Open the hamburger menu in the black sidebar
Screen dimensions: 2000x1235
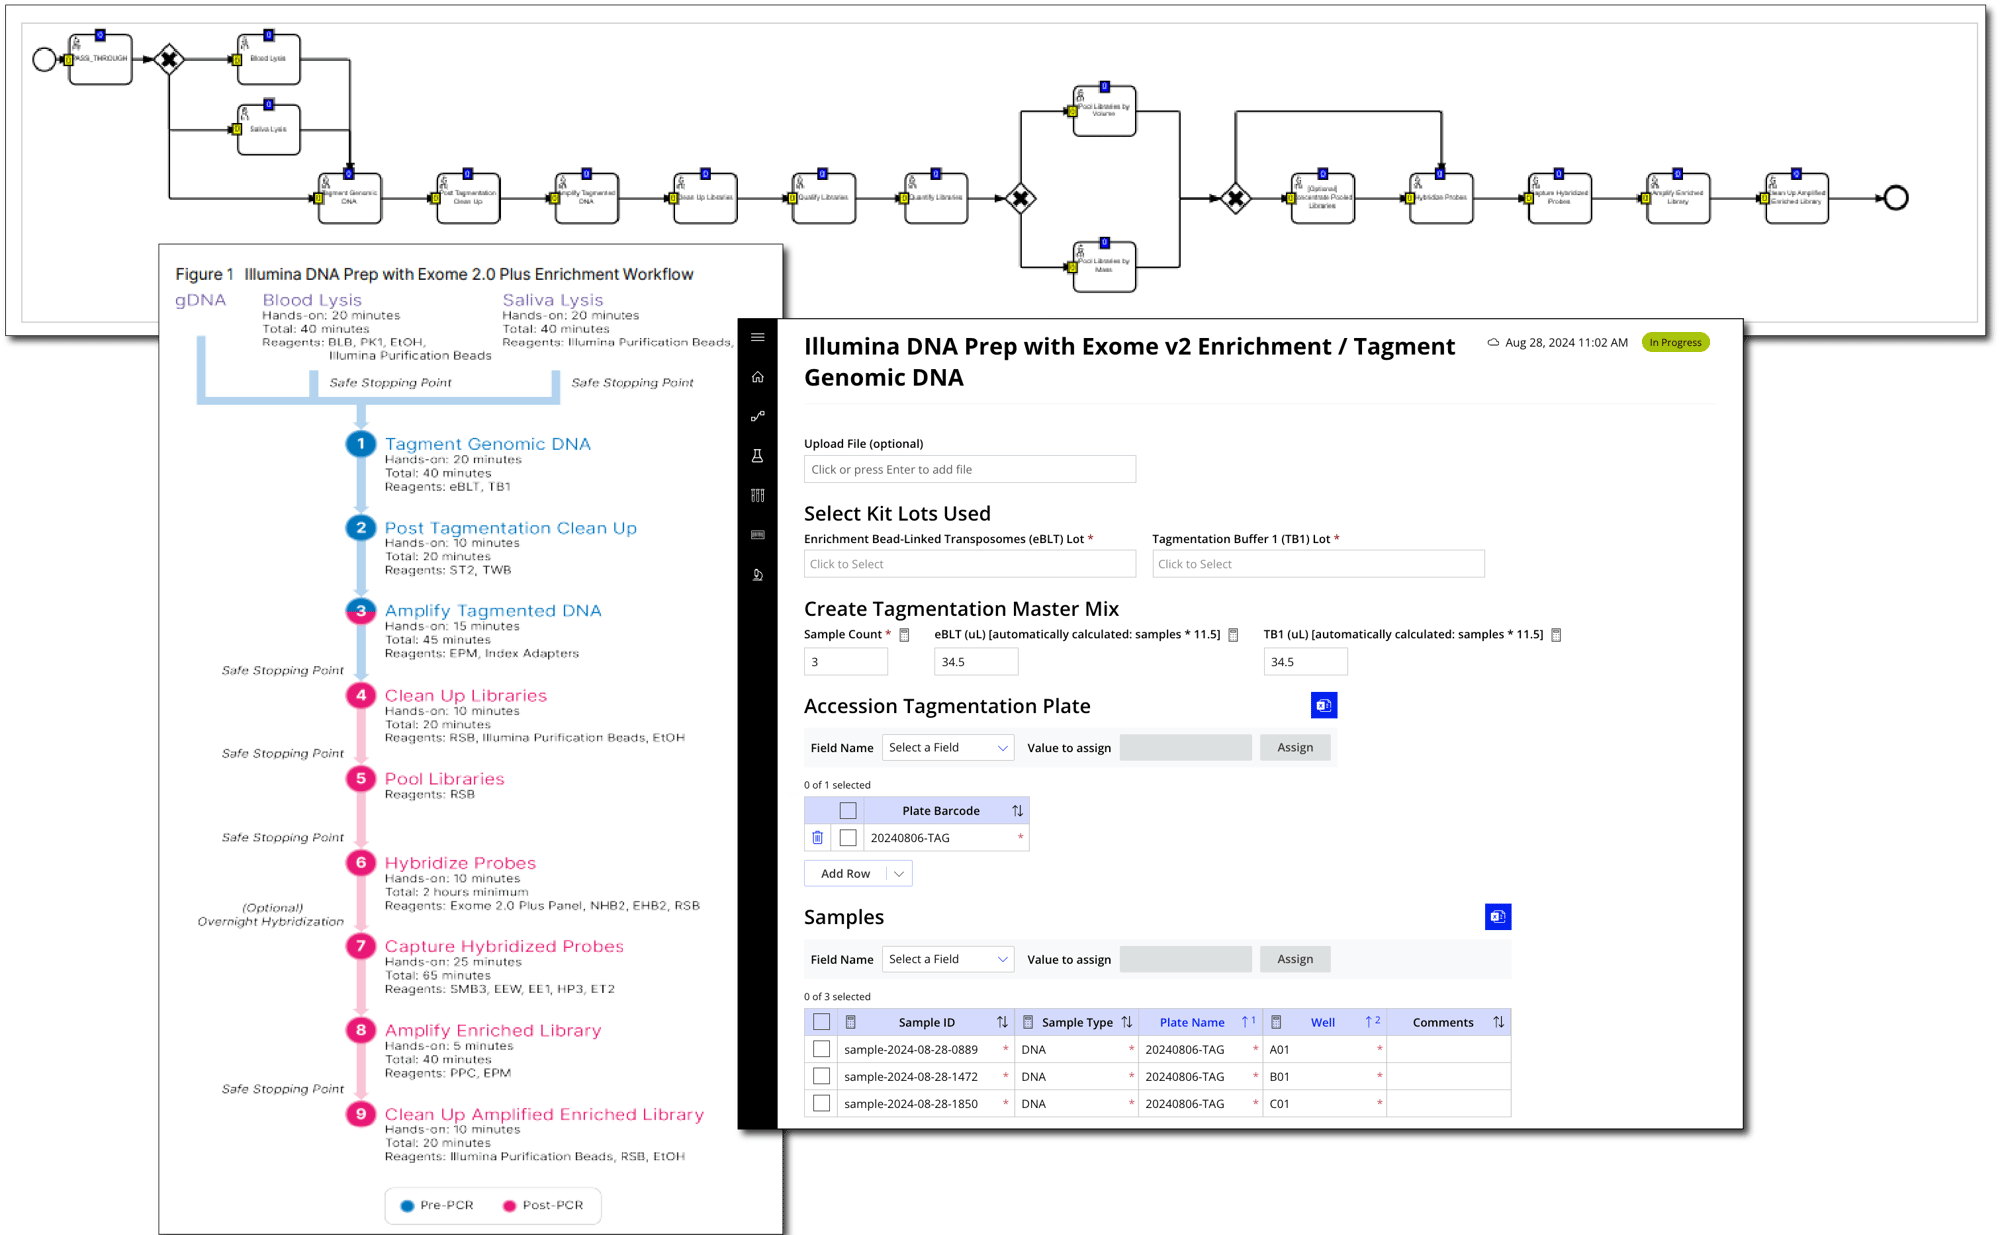(x=758, y=337)
